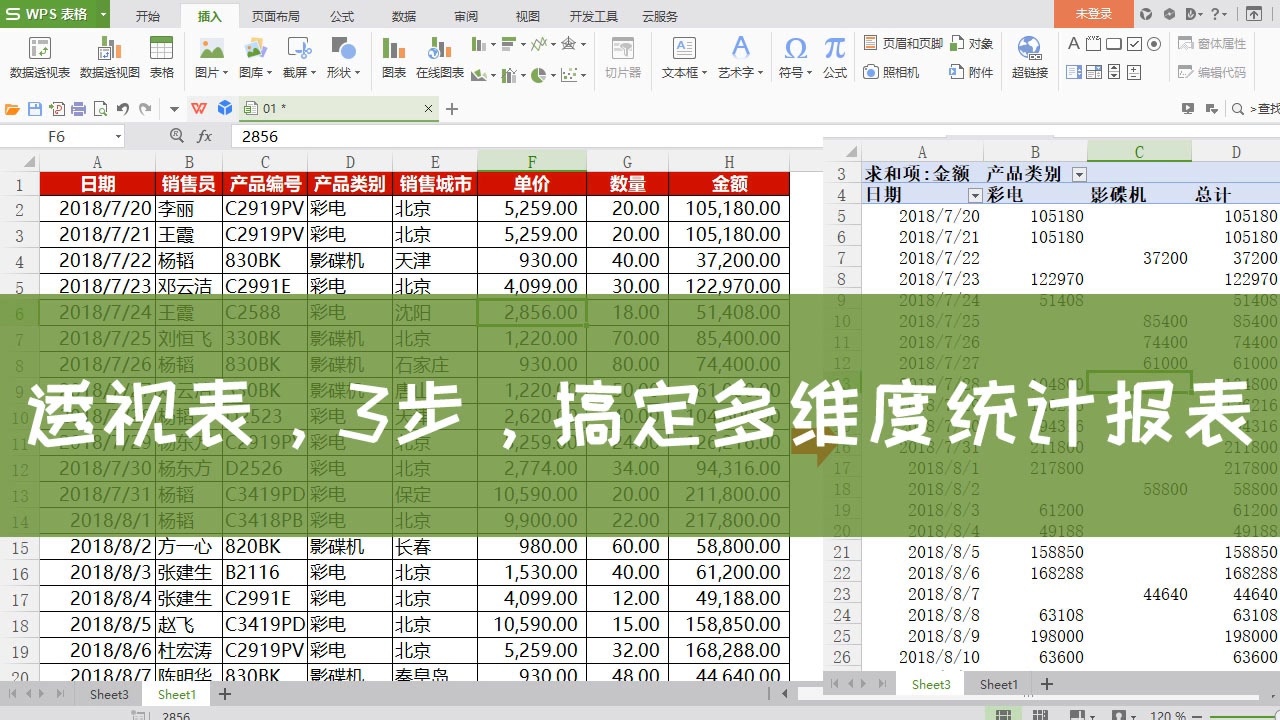Redo the last undone action
1280x720 pixels.
(x=145, y=109)
